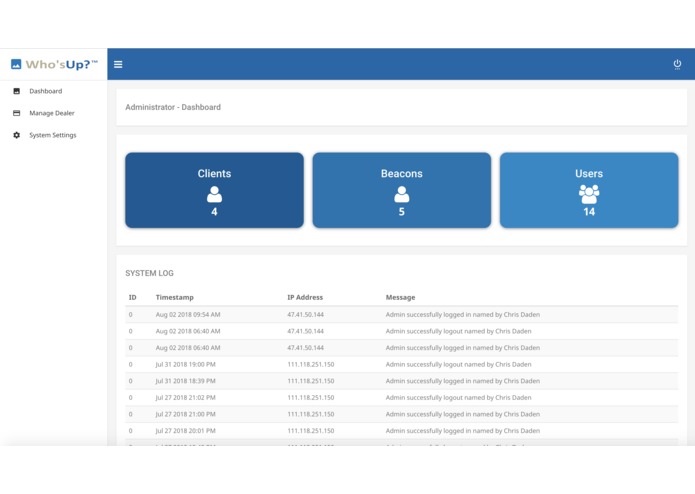
Task: Click IP address in the 19:00 PM row
Action: (311, 365)
